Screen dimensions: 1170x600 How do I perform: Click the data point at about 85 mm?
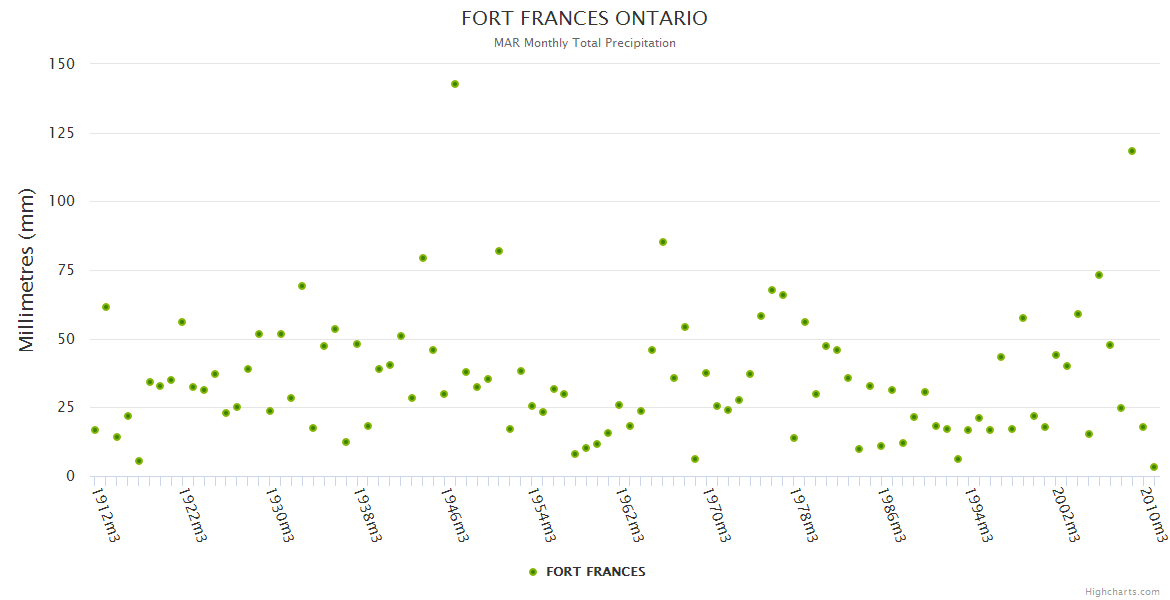coord(663,242)
